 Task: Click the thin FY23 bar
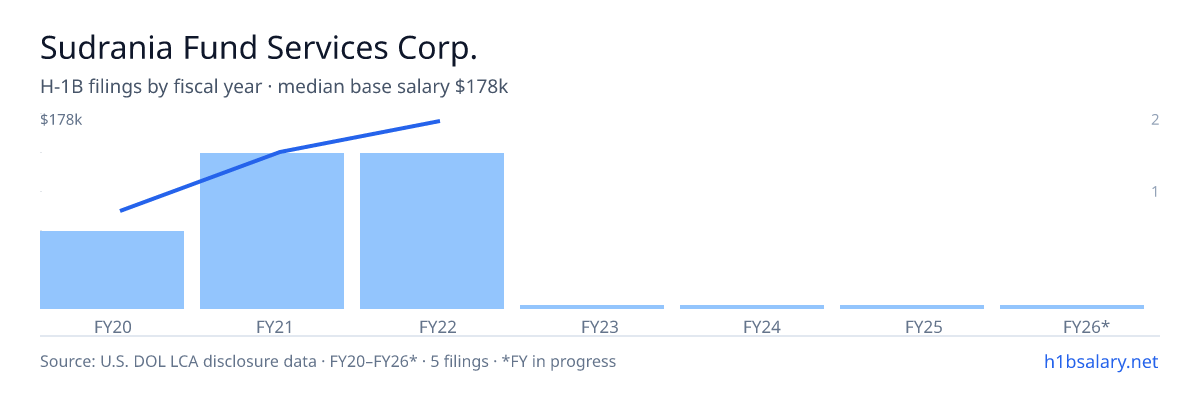(592, 306)
